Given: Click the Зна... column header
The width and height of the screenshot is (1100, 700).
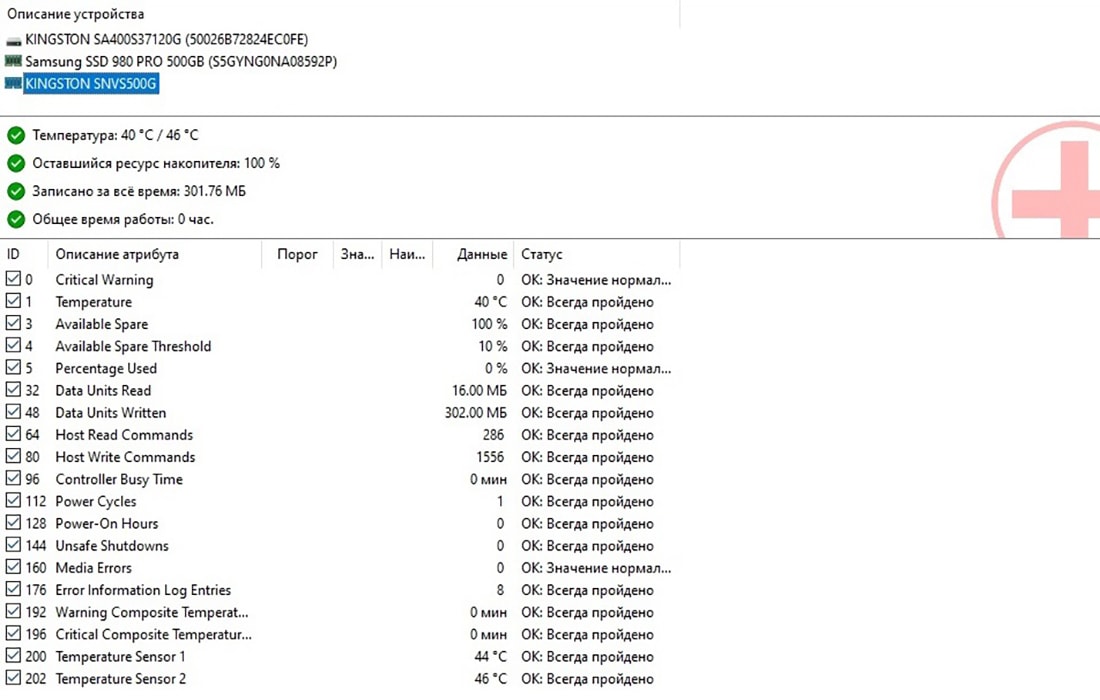Looking at the screenshot, I should pos(357,254).
